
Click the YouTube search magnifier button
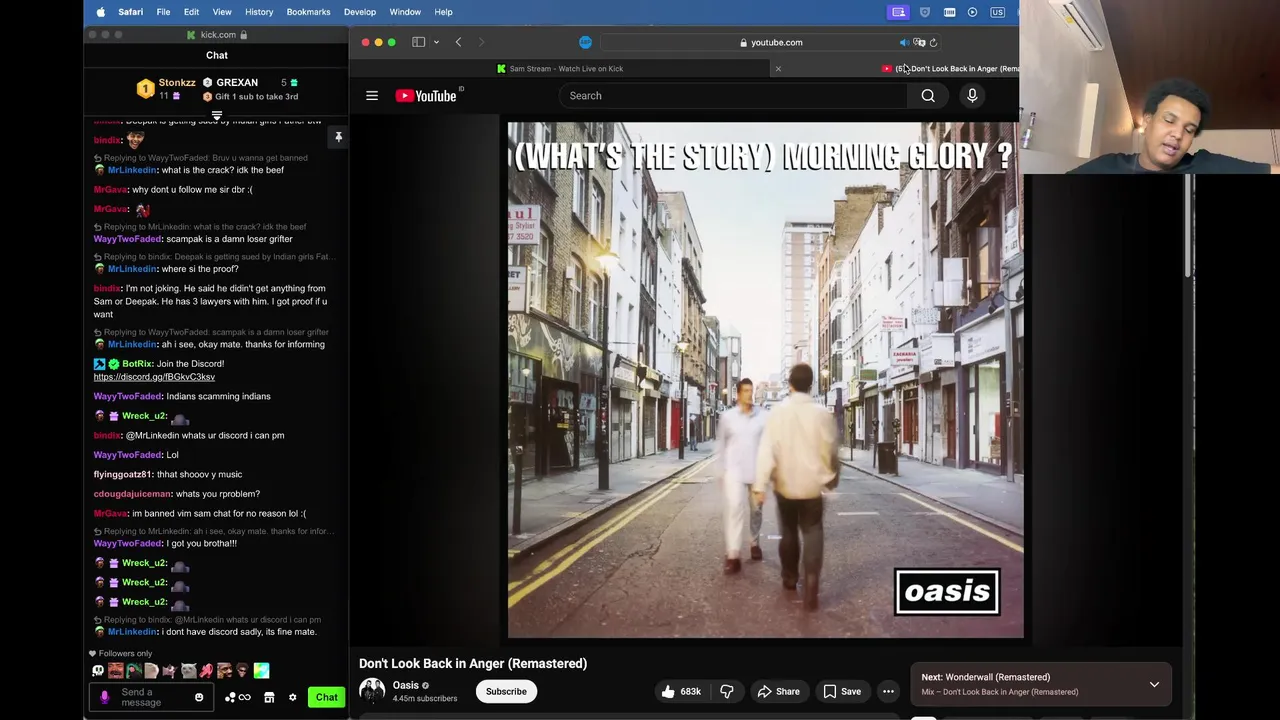tap(928, 96)
